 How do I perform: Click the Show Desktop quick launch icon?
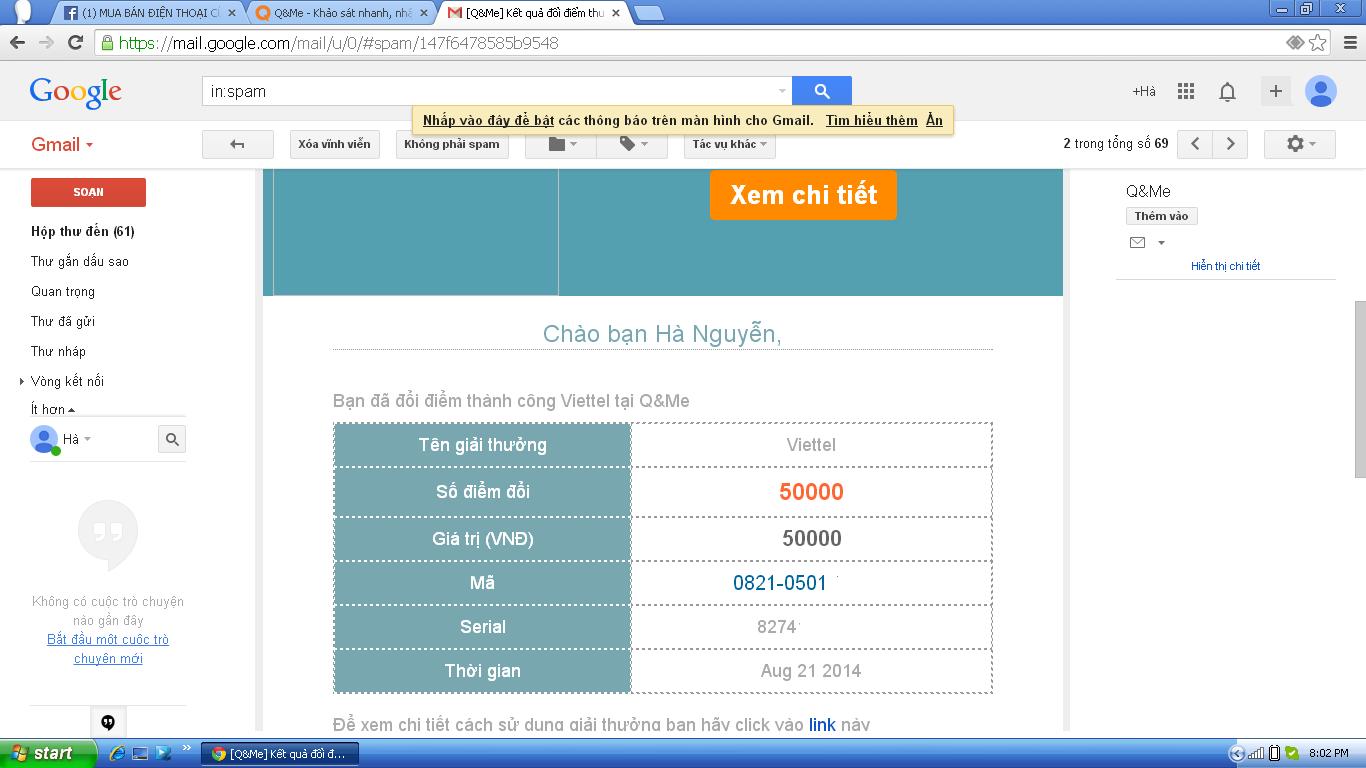pyautogui.click(x=140, y=753)
